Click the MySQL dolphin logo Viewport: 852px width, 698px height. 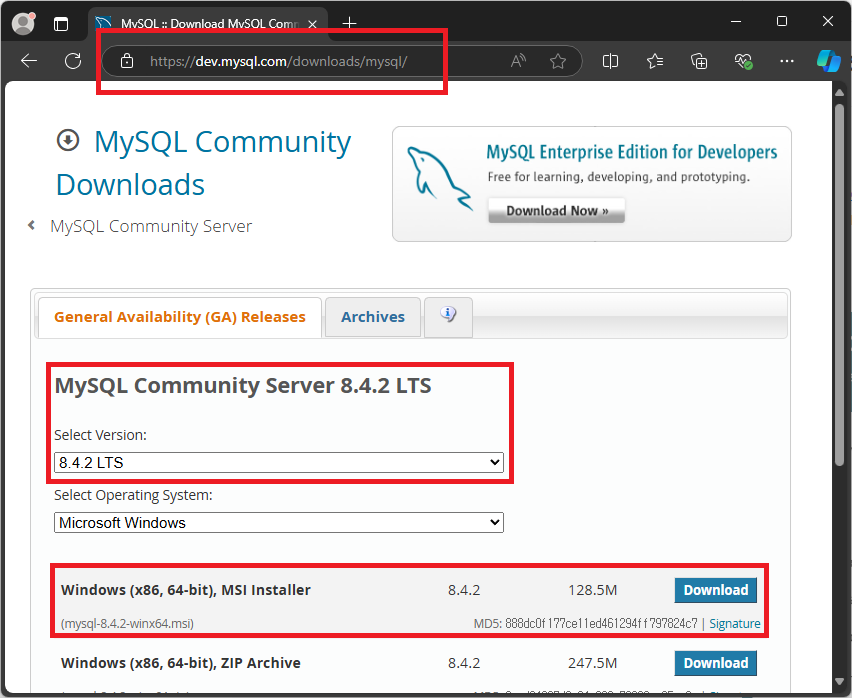pos(438,178)
